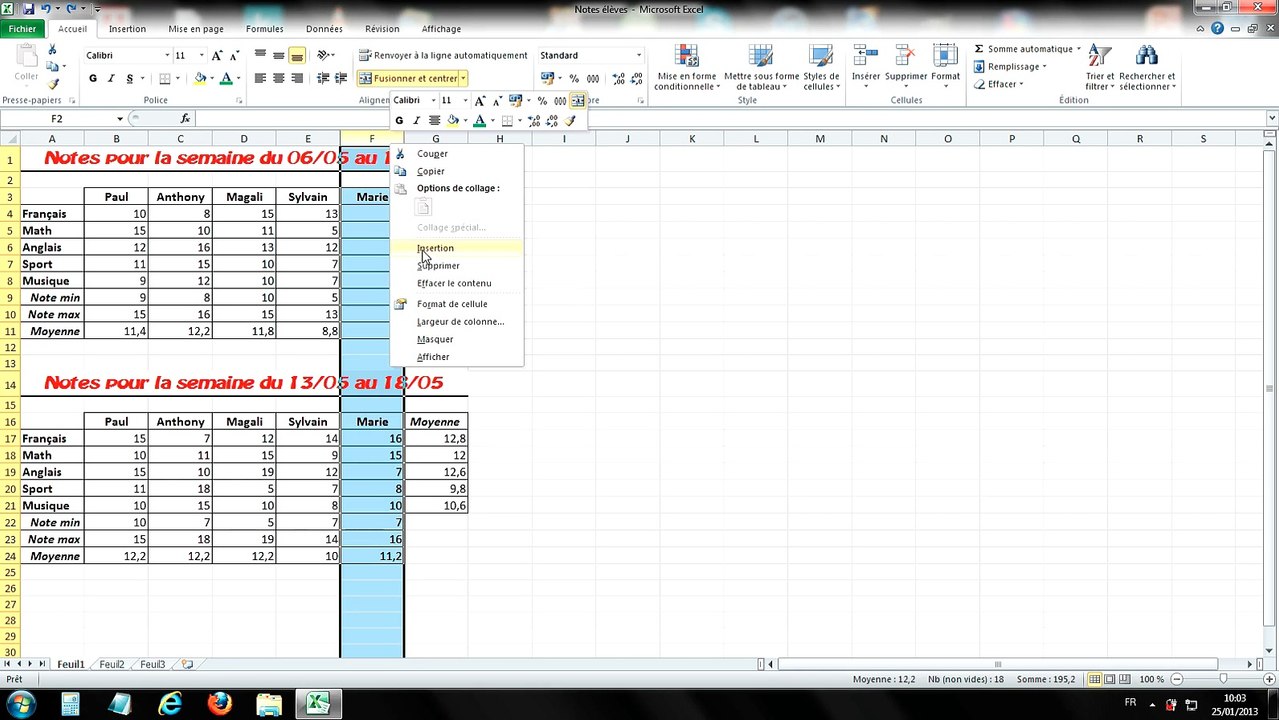This screenshot has width=1279, height=720.
Task: Click the mini toolbar format painter brush
Action: pyautogui.click(x=570, y=121)
